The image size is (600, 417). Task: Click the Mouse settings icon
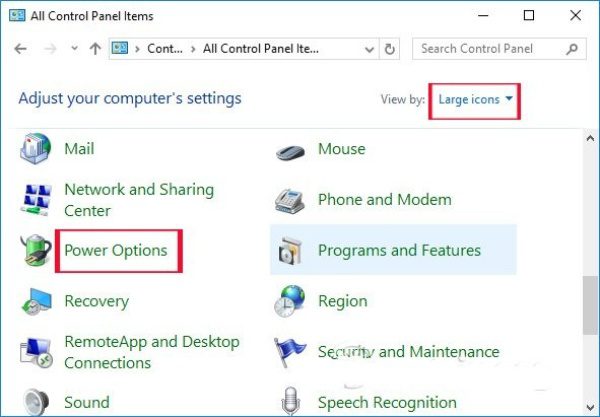[x=290, y=152]
